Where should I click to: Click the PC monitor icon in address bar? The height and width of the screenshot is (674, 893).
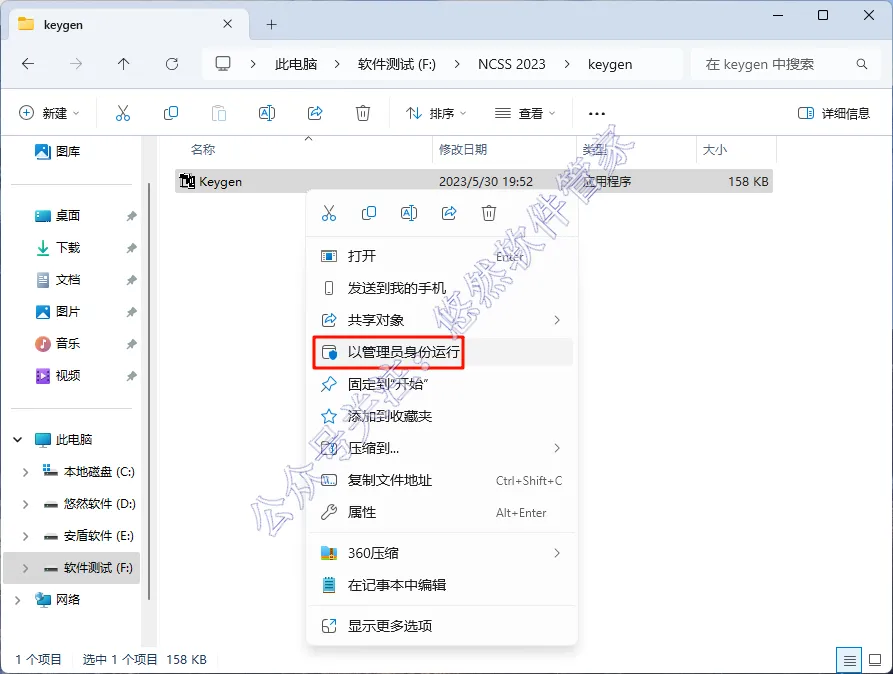(223, 64)
